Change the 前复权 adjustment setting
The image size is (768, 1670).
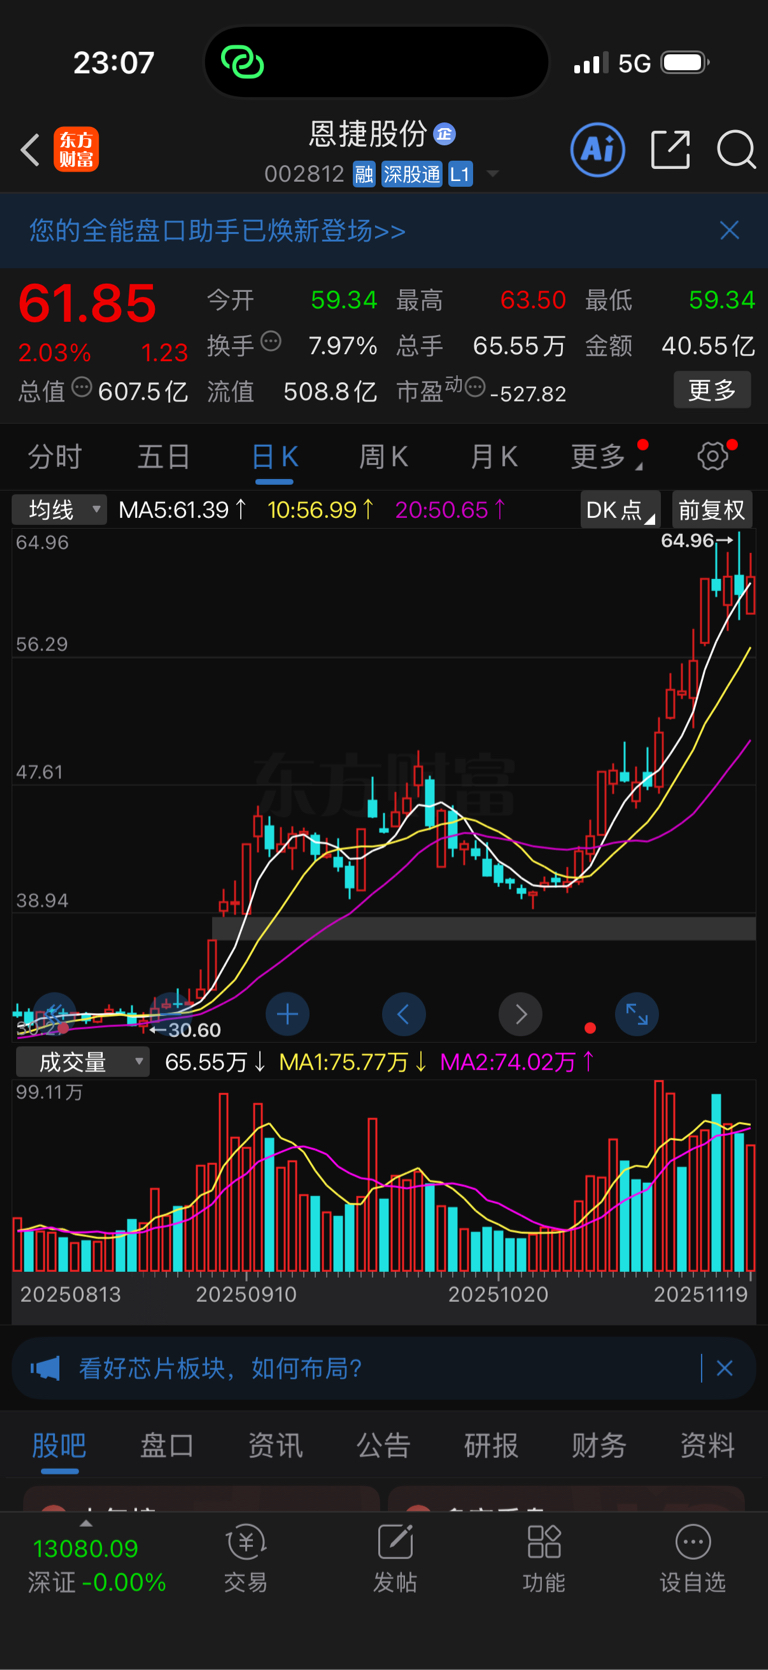(x=712, y=510)
